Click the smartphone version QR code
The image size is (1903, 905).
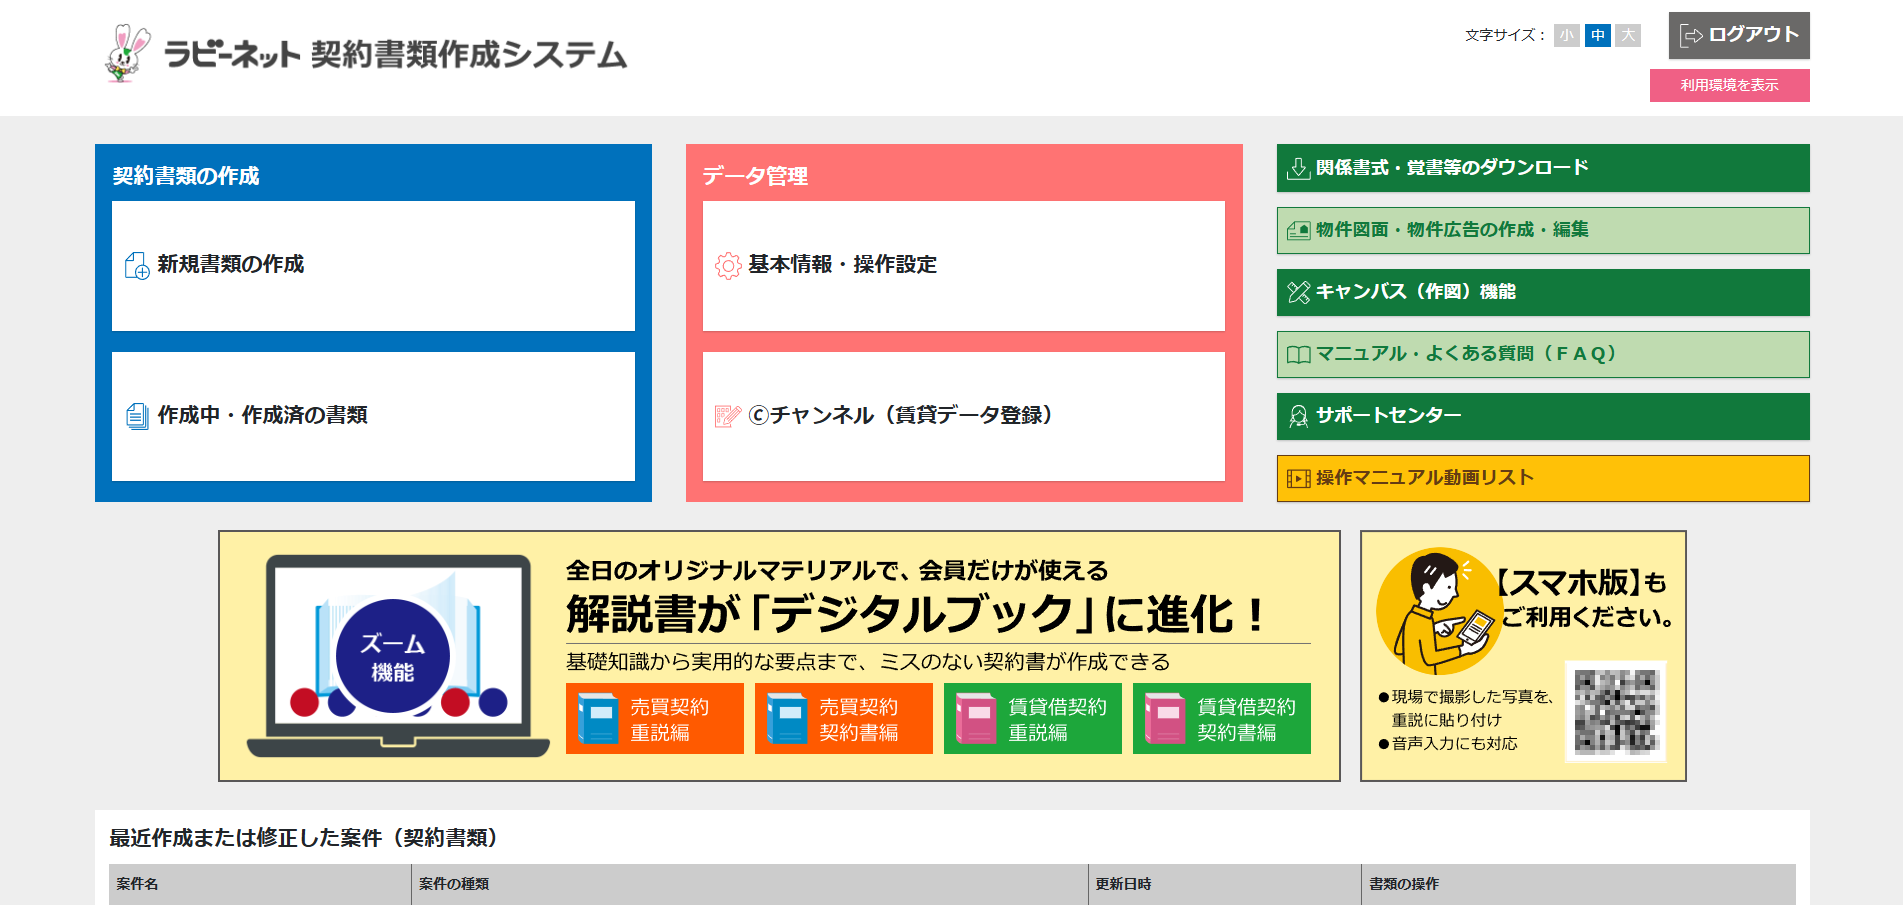(x=1615, y=711)
